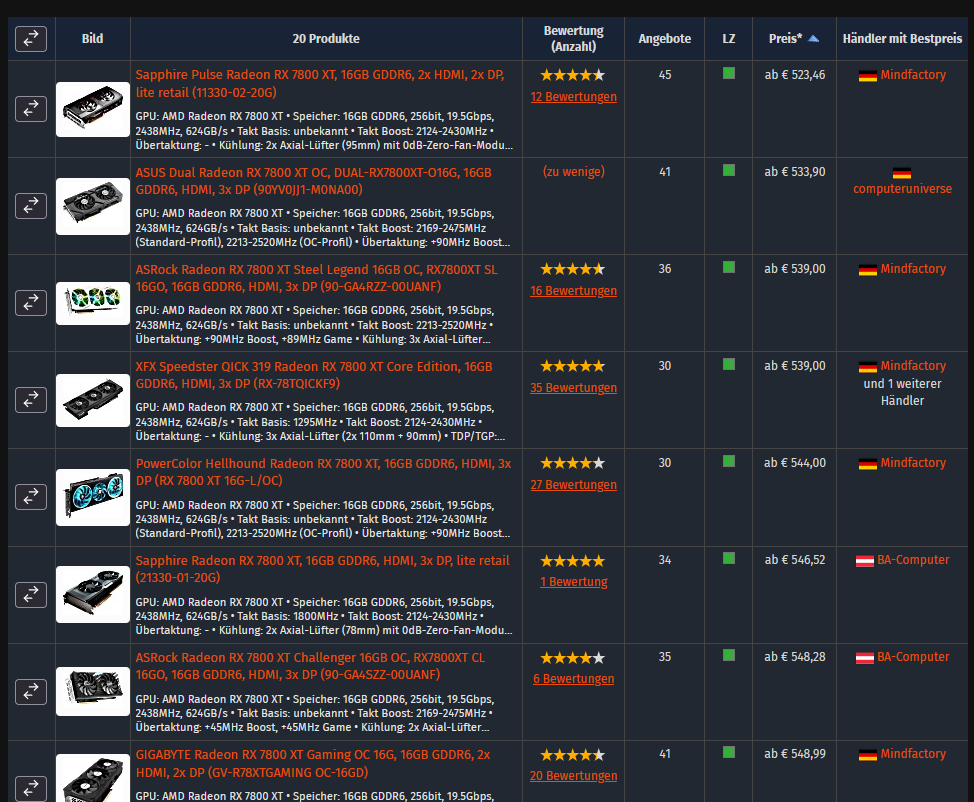Click availability indicator for PowerColor Hellhound
This screenshot has width=974, height=802.
point(729,461)
